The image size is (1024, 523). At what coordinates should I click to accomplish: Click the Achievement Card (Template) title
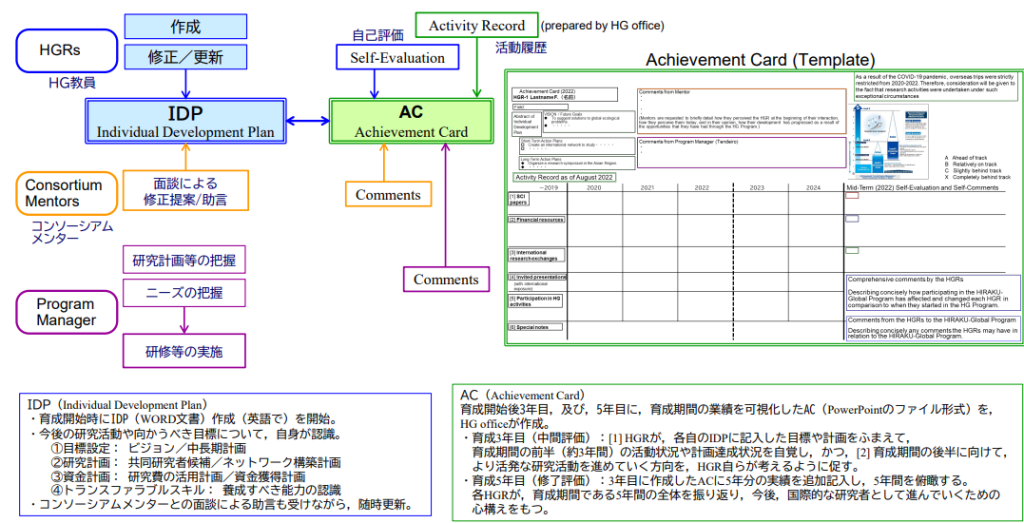[760, 60]
